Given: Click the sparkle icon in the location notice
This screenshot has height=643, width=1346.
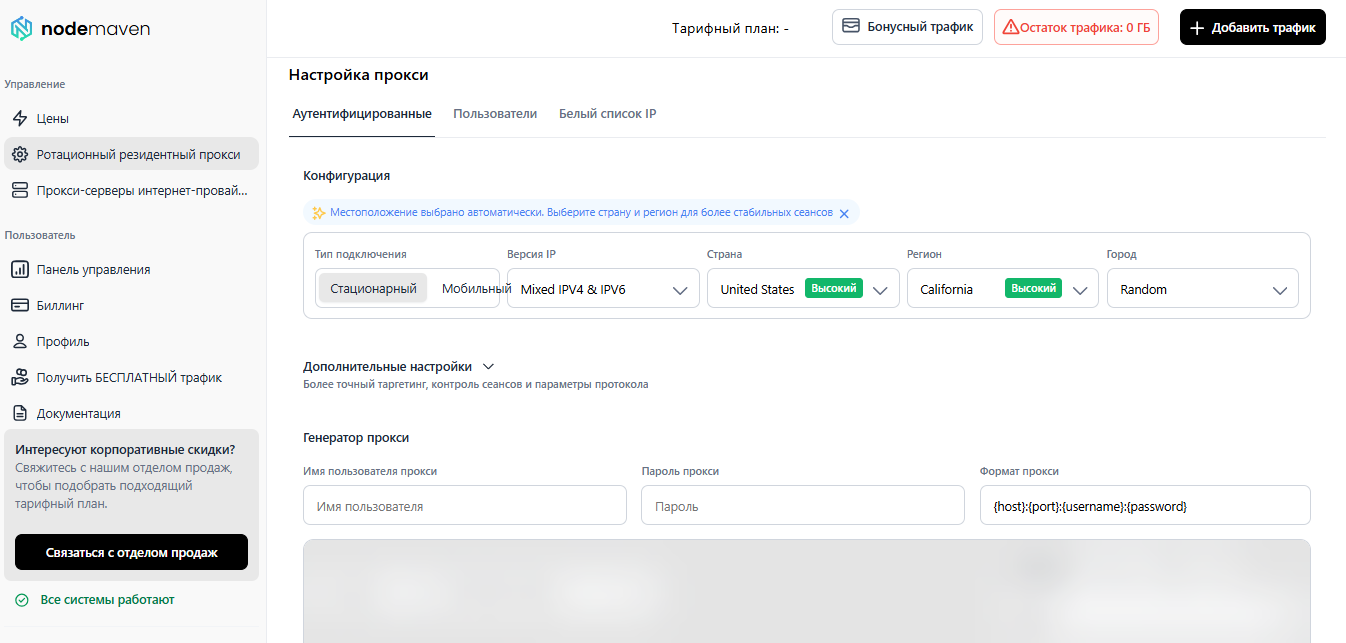Looking at the screenshot, I should (318, 213).
